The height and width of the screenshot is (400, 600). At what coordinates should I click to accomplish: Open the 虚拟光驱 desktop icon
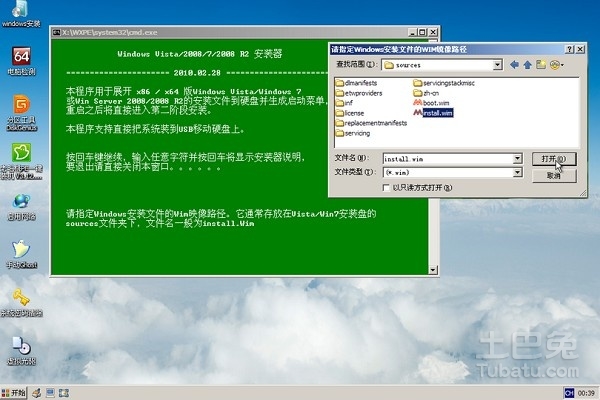click(21, 351)
